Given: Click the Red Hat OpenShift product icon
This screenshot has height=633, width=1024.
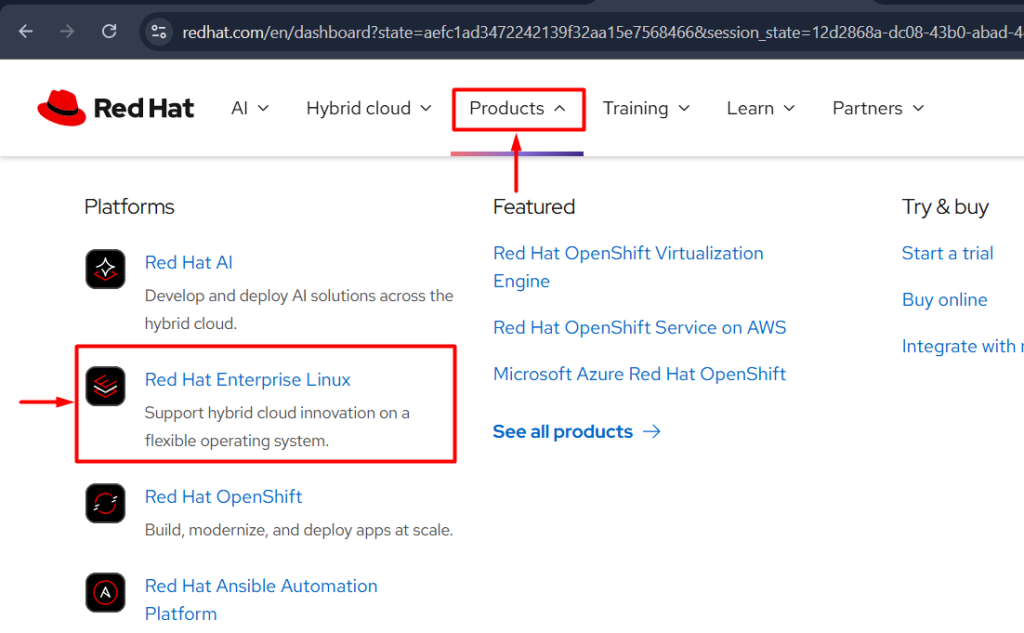Looking at the screenshot, I should (x=105, y=503).
